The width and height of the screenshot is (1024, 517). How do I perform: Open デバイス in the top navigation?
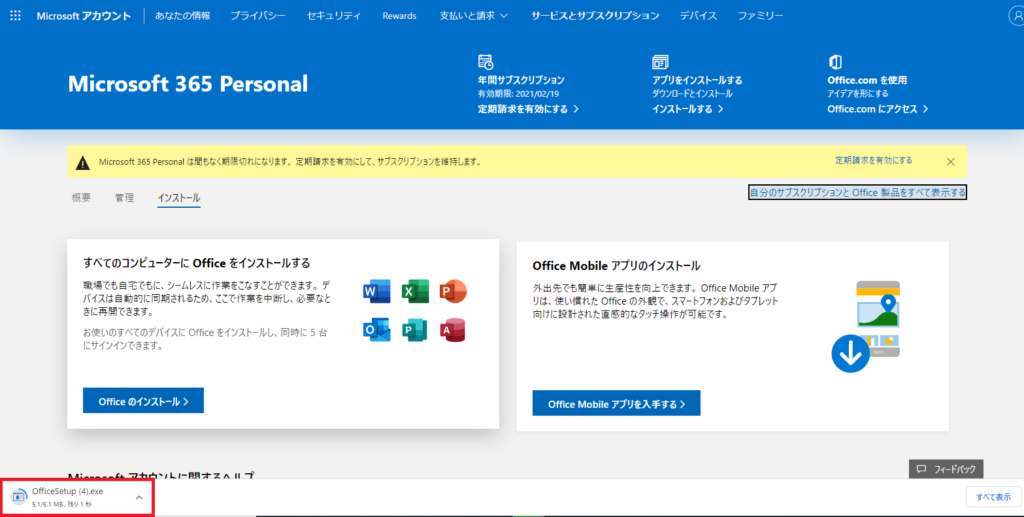tap(698, 16)
